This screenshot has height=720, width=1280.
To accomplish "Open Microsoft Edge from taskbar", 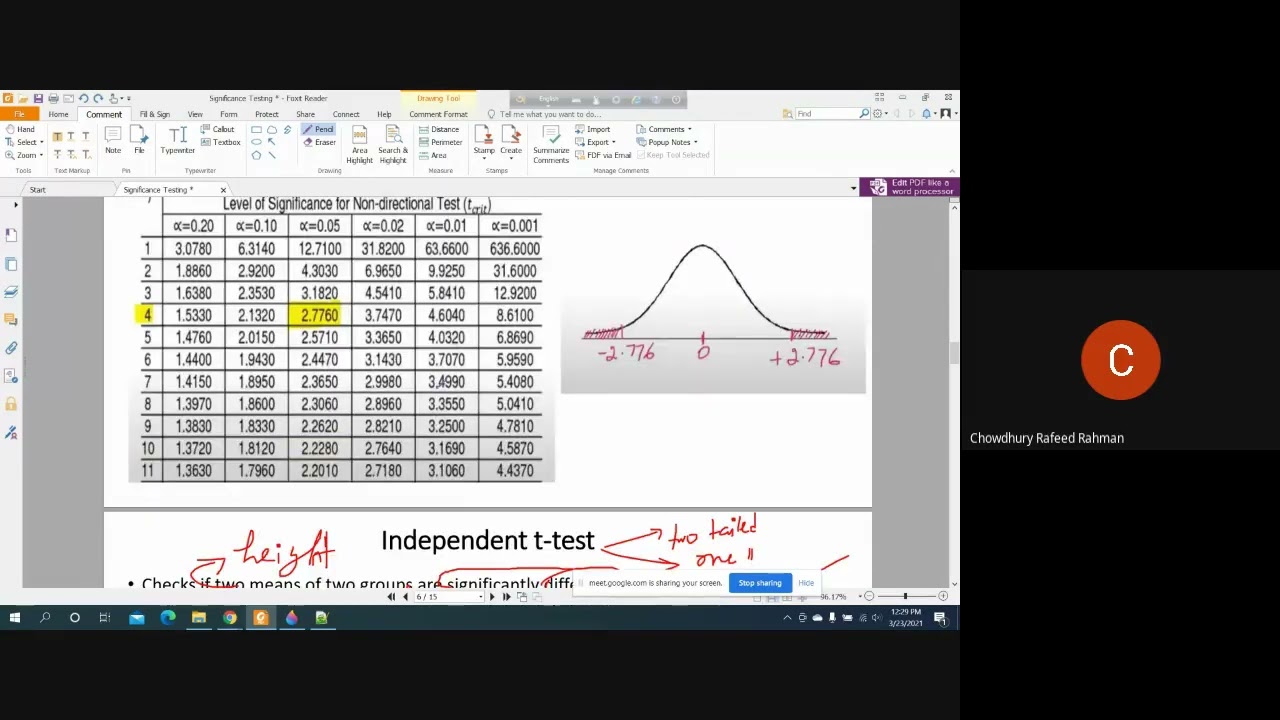I will coord(168,618).
